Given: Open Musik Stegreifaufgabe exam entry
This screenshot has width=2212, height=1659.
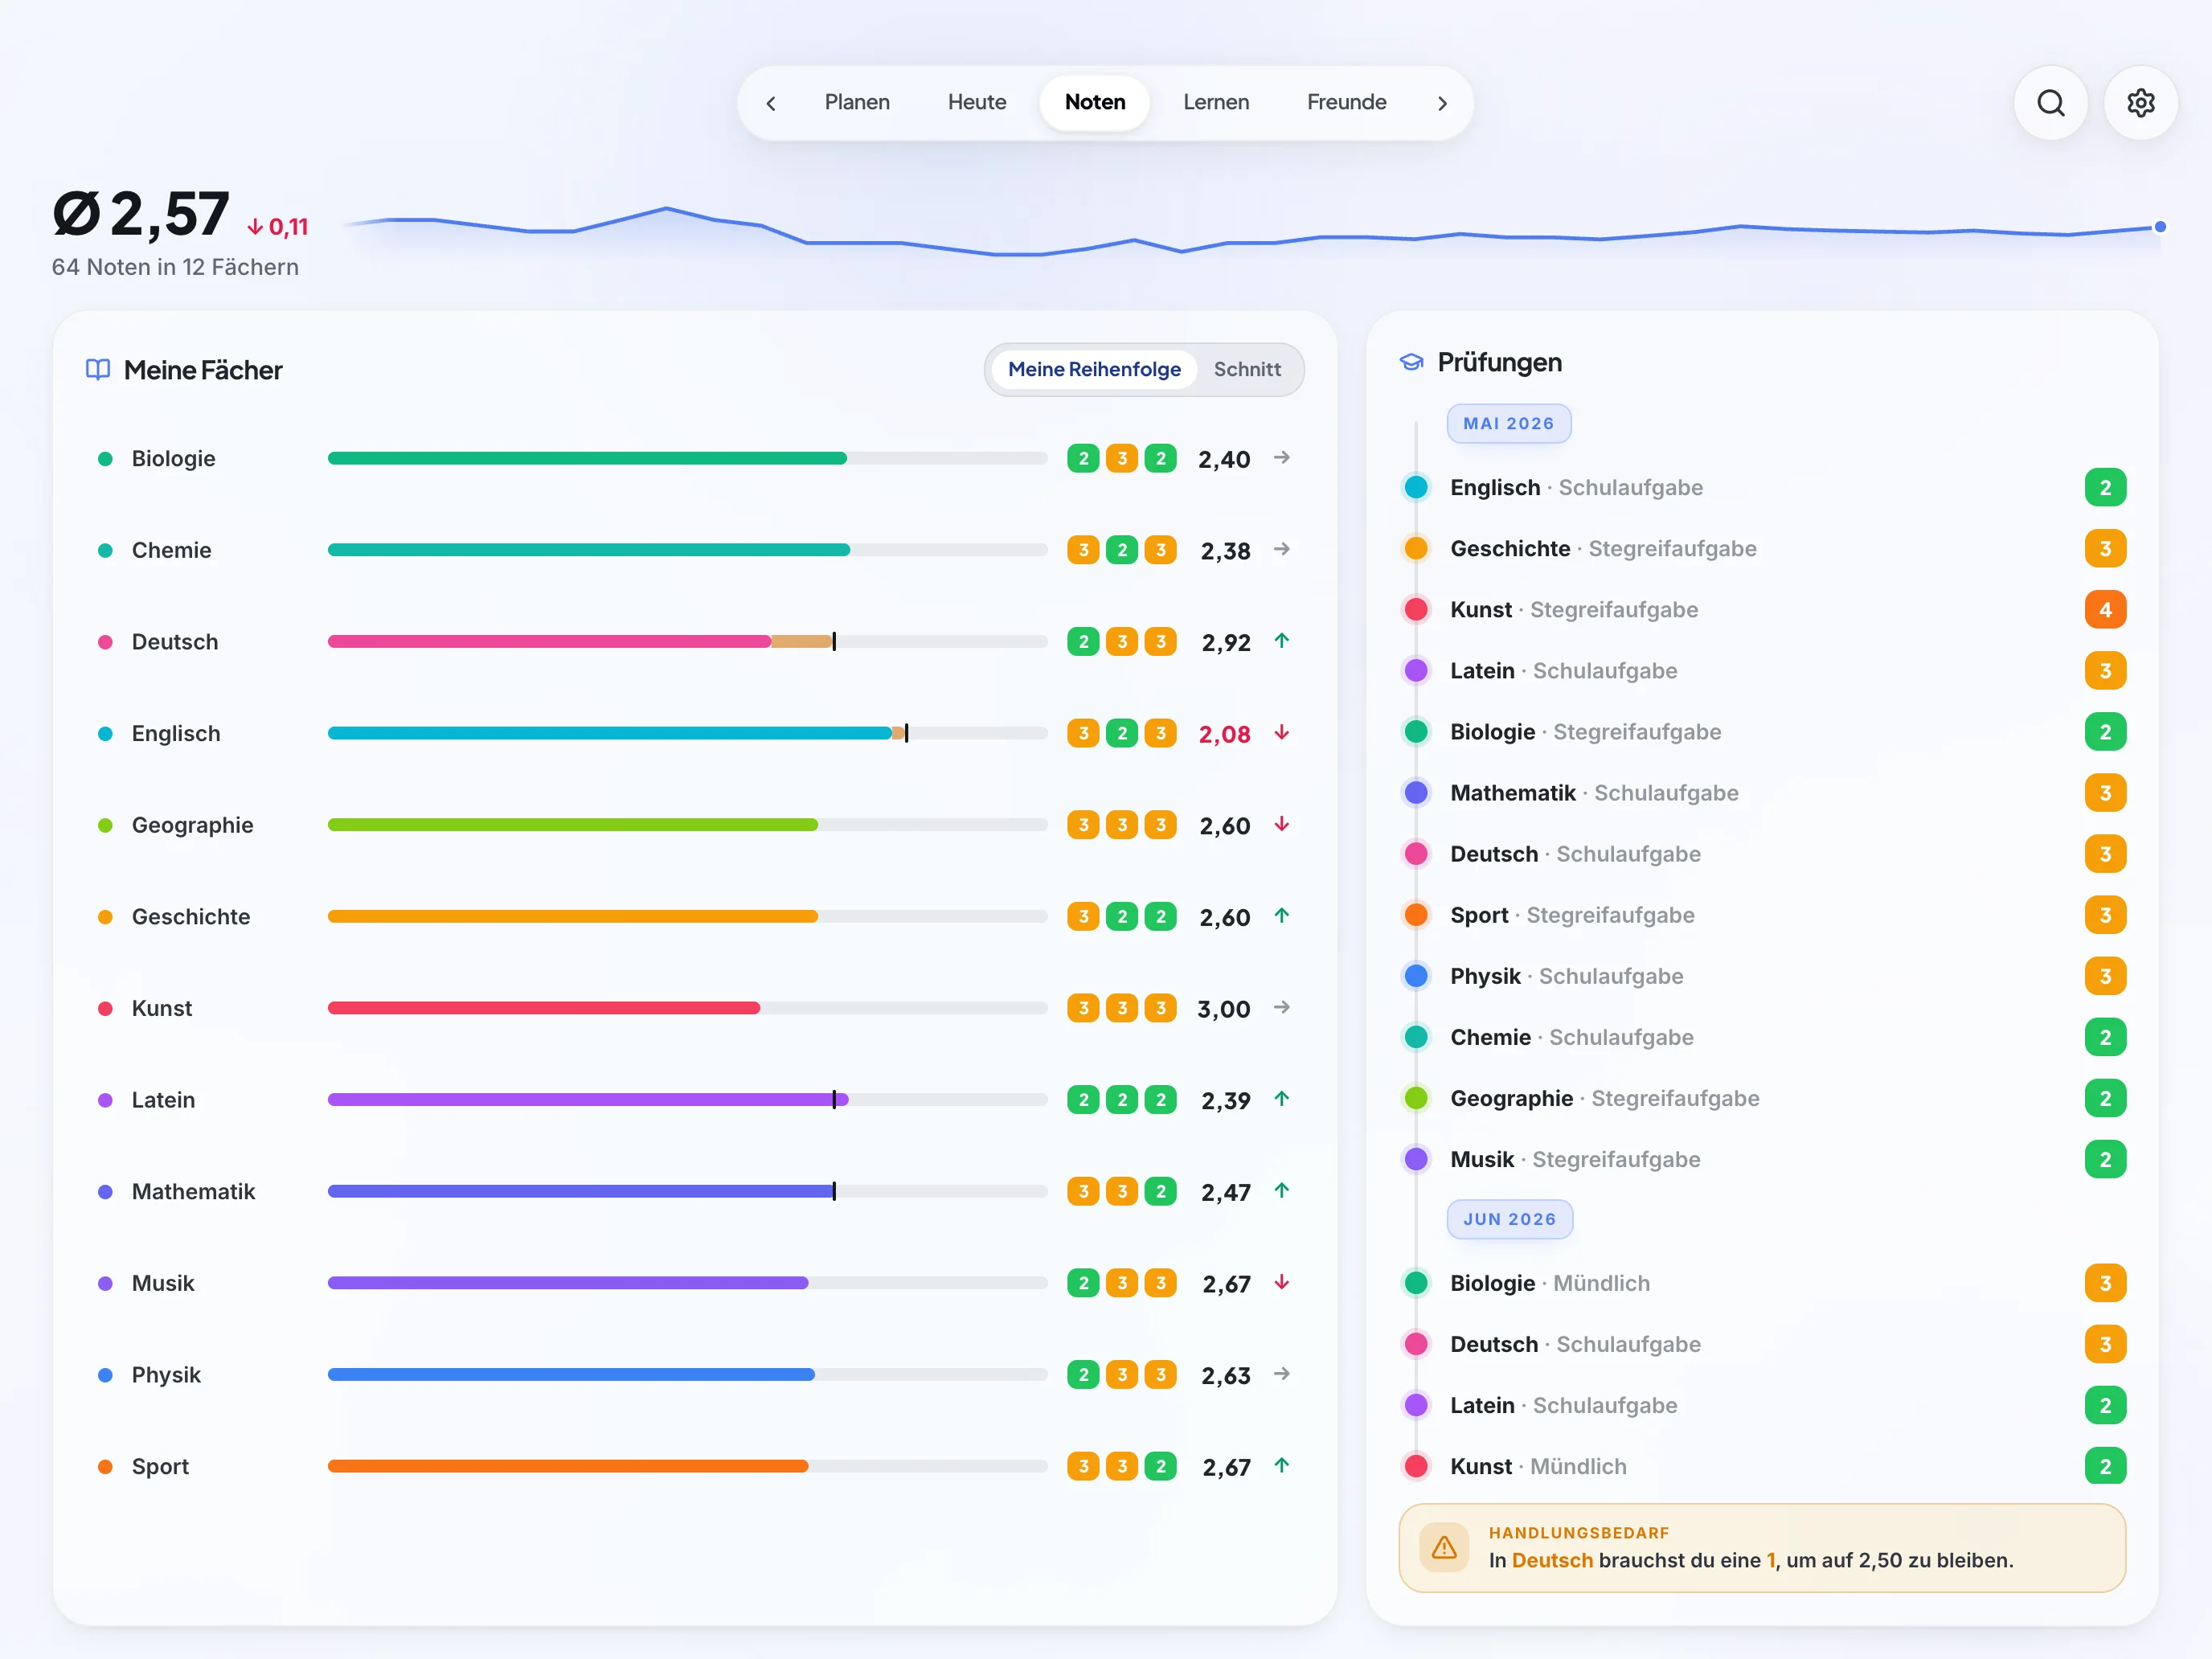Looking at the screenshot, I should coord(1764,1160).
